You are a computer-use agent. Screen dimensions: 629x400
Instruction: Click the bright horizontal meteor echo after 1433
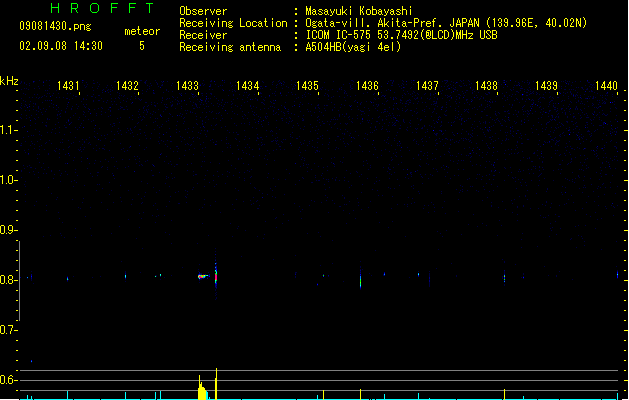(203, 276)
